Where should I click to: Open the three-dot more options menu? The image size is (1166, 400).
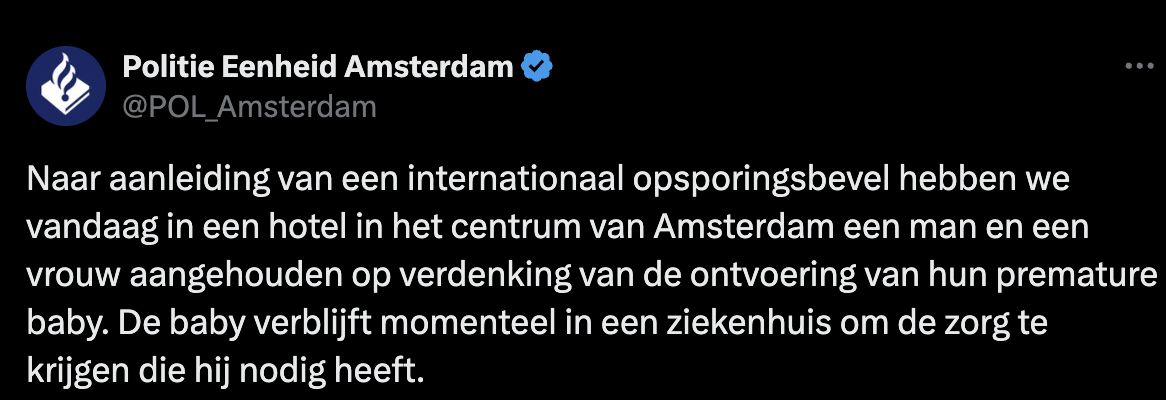pos(1139,66)
